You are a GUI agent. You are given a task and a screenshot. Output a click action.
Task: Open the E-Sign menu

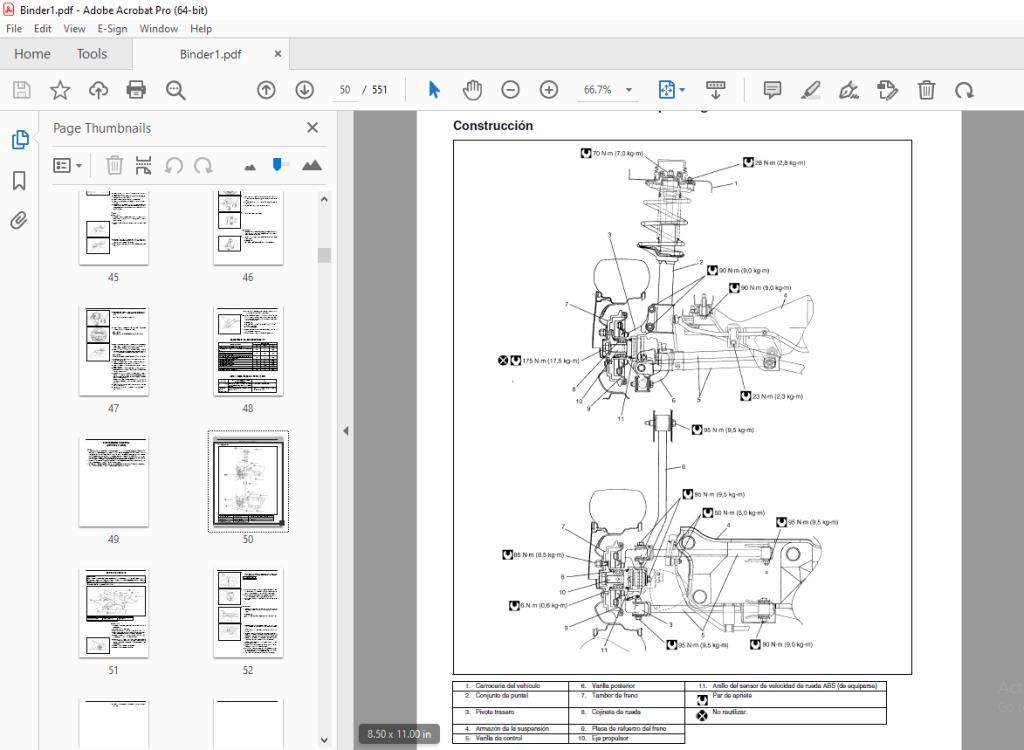pos(112,29)
